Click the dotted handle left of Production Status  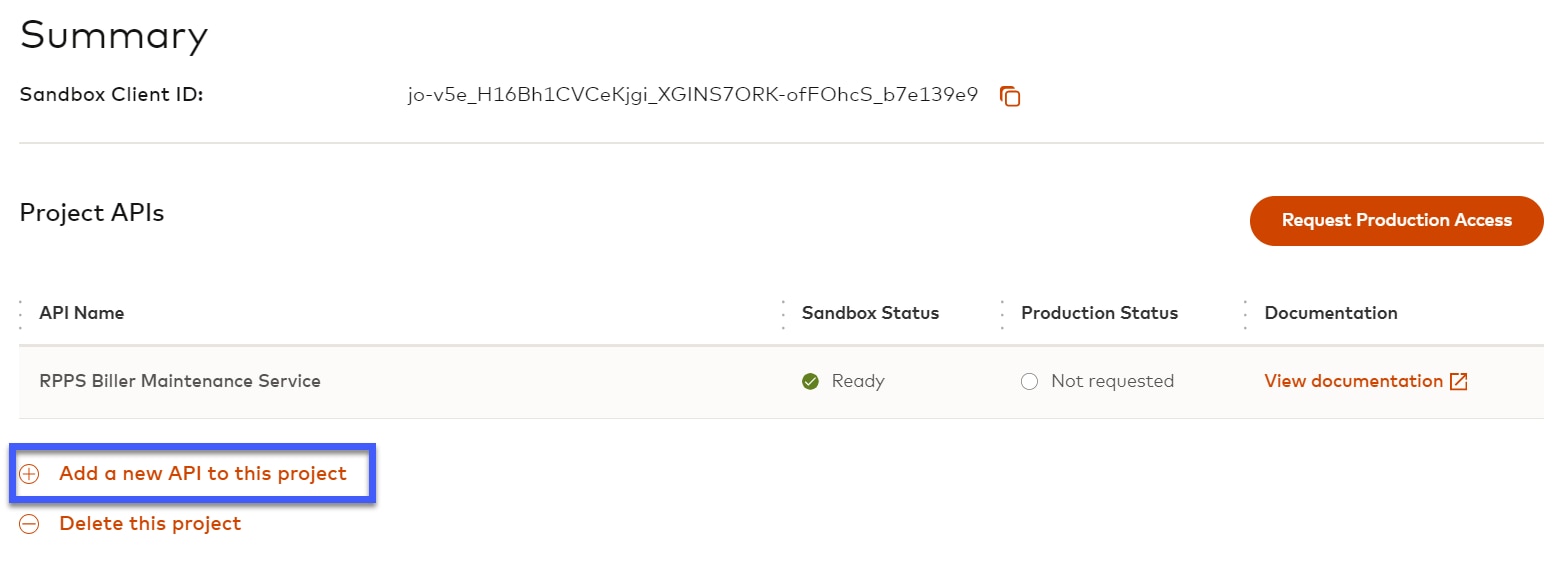click(x=1002, y=313)
